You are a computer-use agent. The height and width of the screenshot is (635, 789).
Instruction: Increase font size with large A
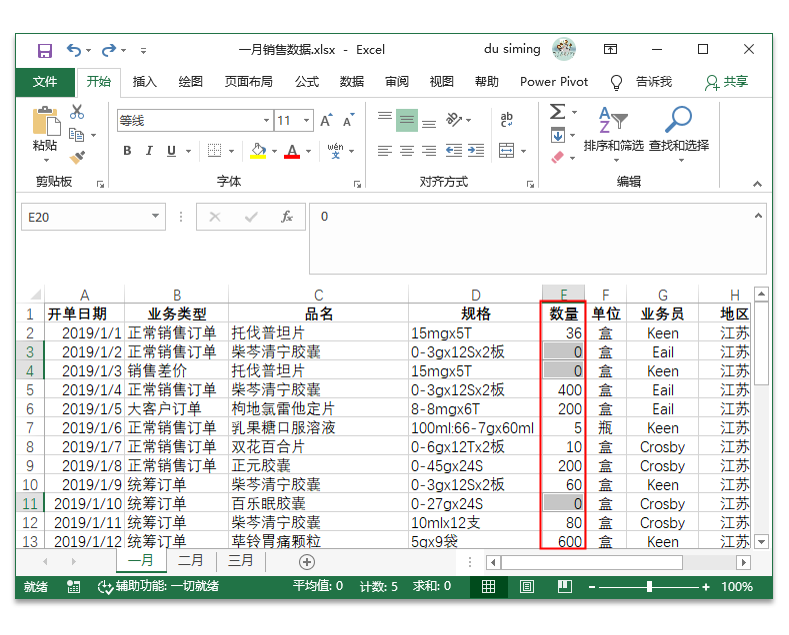coord(326,121)
